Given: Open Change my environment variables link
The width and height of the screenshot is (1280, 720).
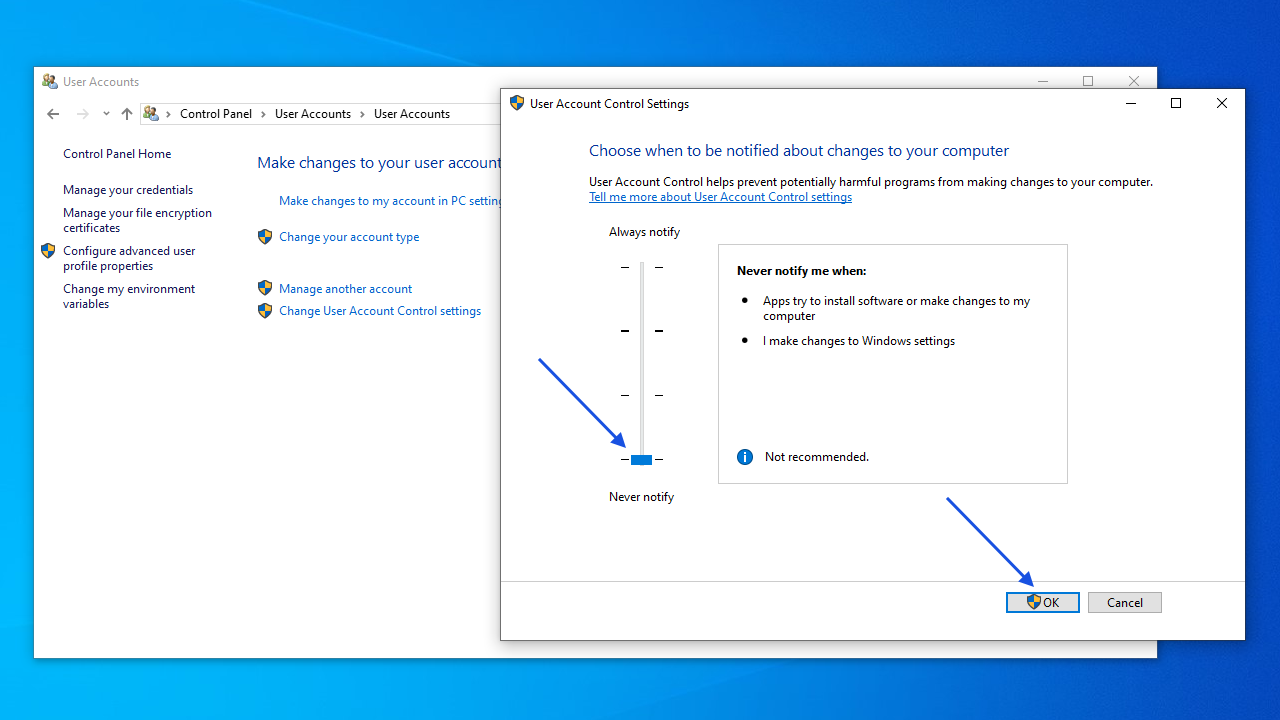Looking at the screenshot, I should (129, 296).
